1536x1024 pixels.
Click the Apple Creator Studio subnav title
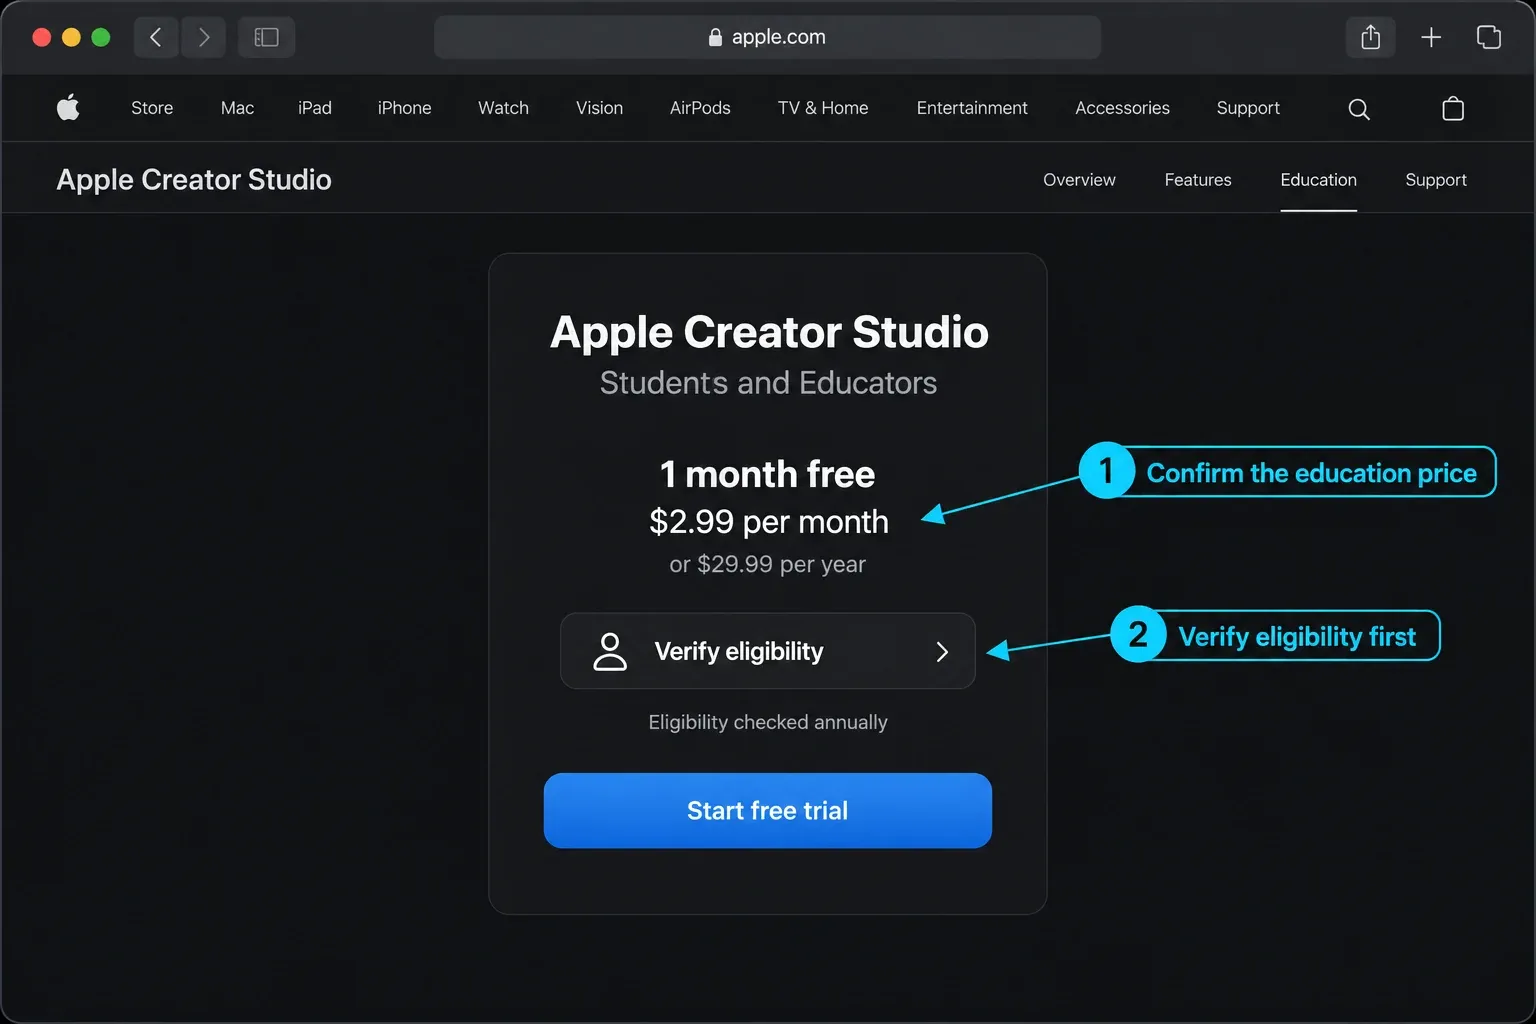click(194, 180)
